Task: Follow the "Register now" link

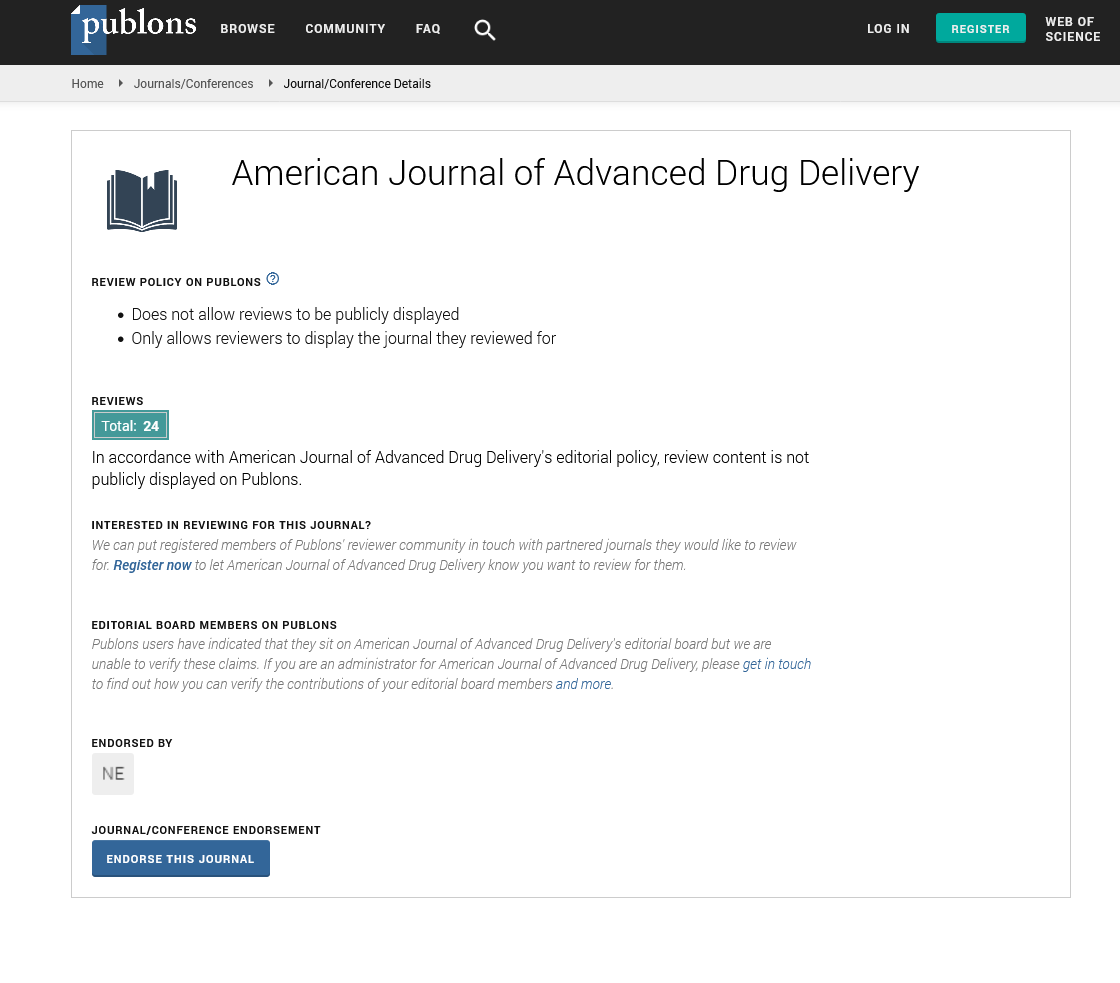Action: tap(152, 565)
